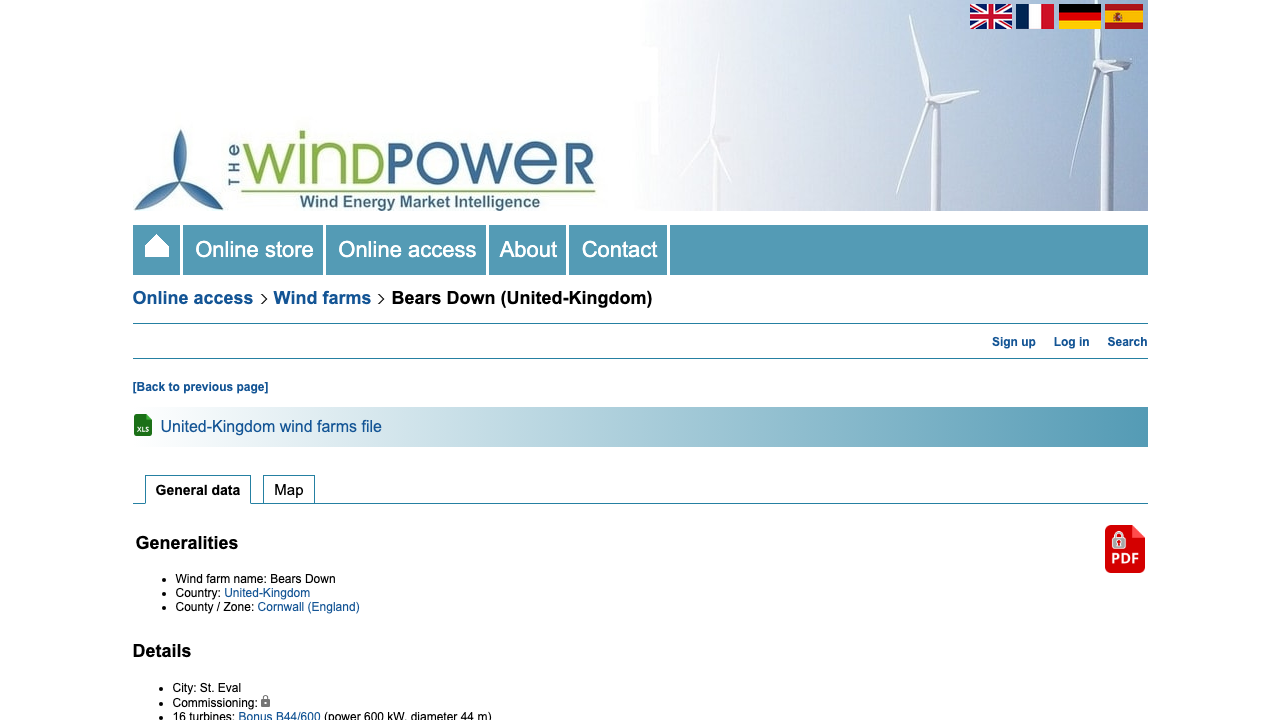
Task: Click Back to previous page
Action: coord(200,386)
